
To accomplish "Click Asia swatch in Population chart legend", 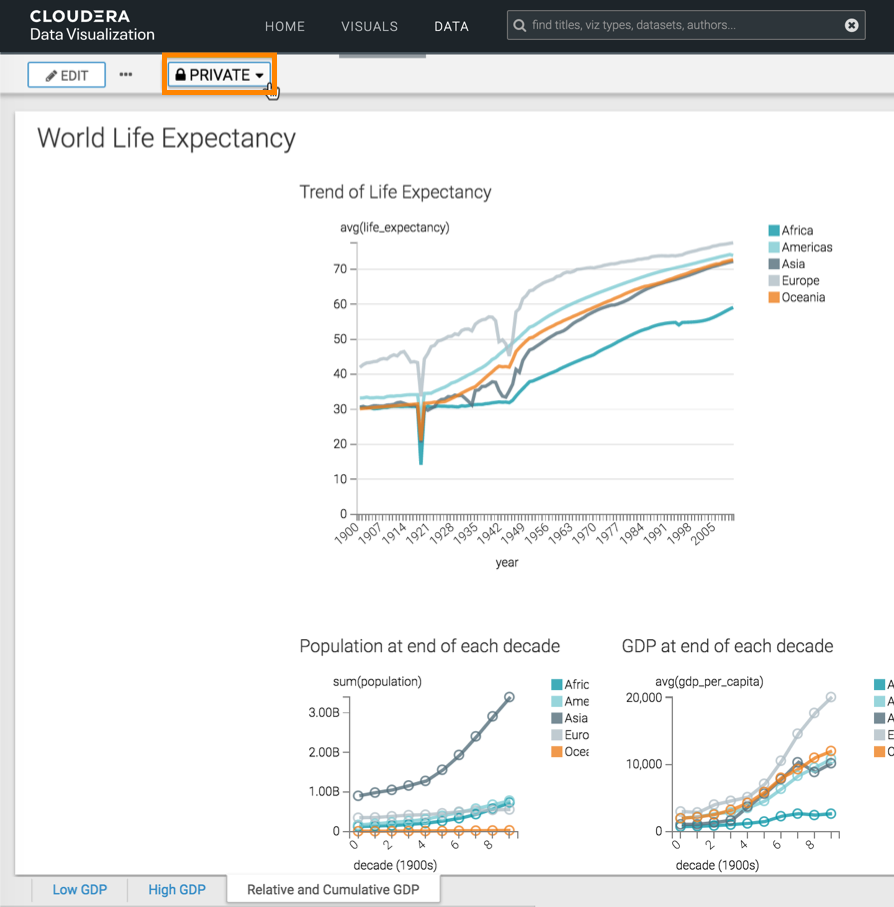I will tap(557, 718).
